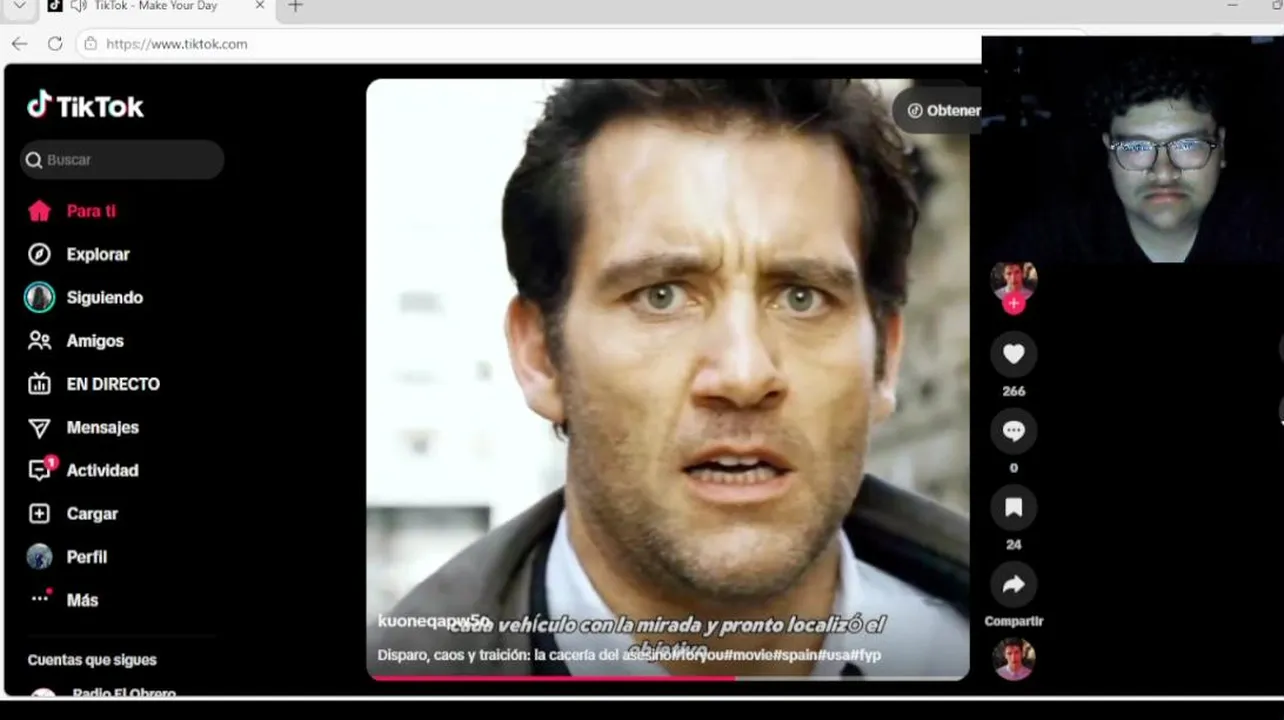Open the video comments bubble icon
Viewport: 1284px width, 720px height.
pos(1013,431)
